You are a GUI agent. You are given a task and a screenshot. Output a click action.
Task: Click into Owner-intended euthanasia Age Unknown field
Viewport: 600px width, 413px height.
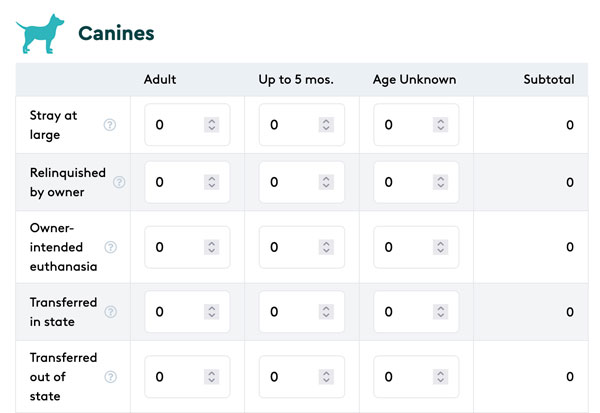pos(416,247)
